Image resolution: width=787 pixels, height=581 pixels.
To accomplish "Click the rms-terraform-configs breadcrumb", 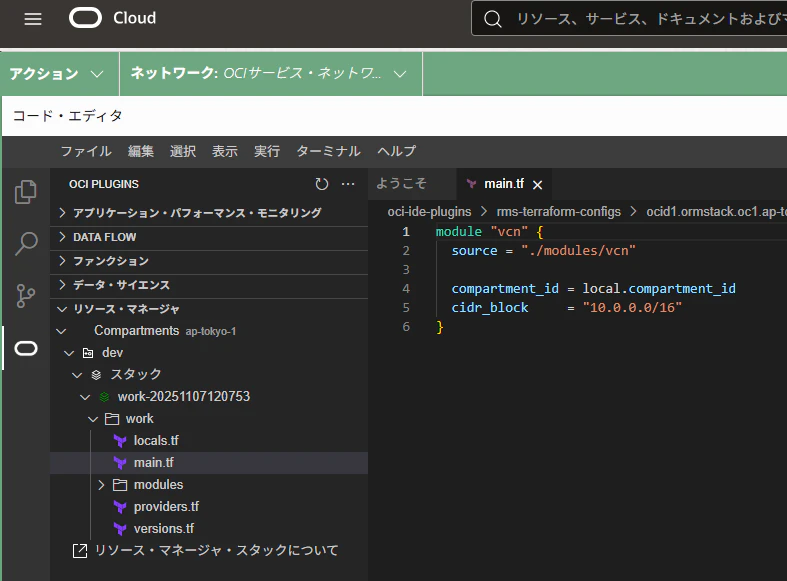I will [x=559, y=212].
